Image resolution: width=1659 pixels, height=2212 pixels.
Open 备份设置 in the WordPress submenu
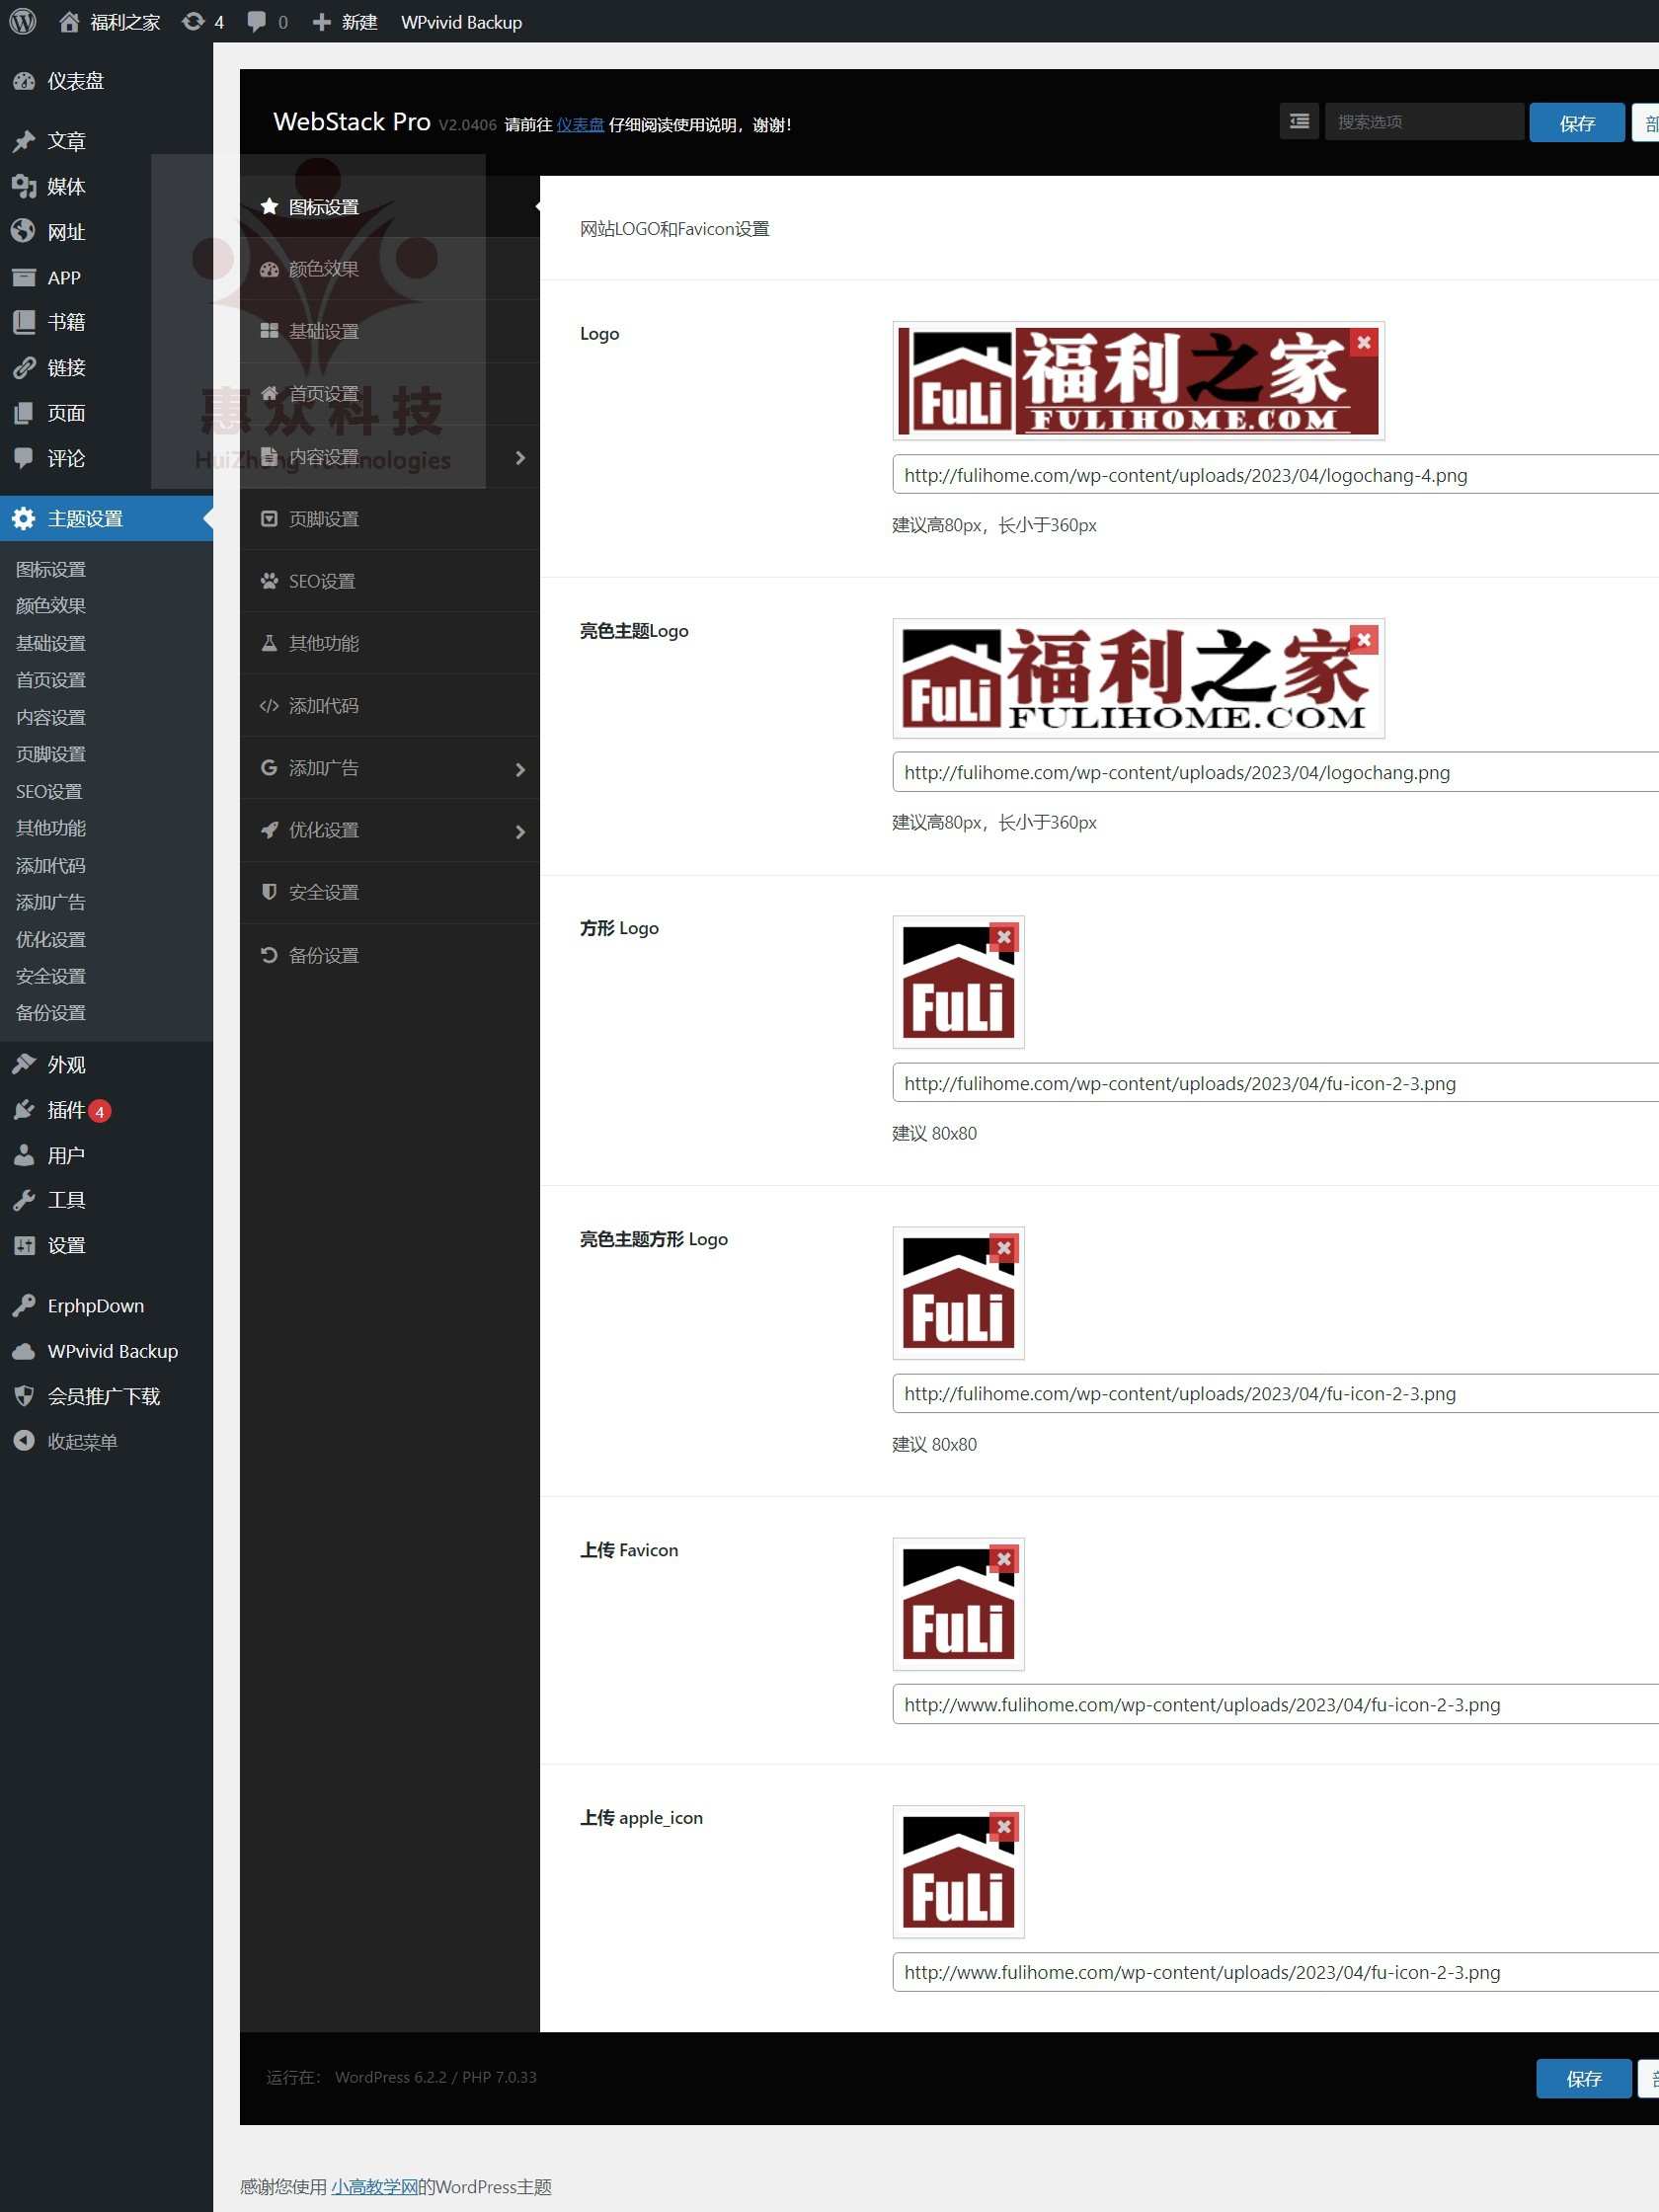51,1013
